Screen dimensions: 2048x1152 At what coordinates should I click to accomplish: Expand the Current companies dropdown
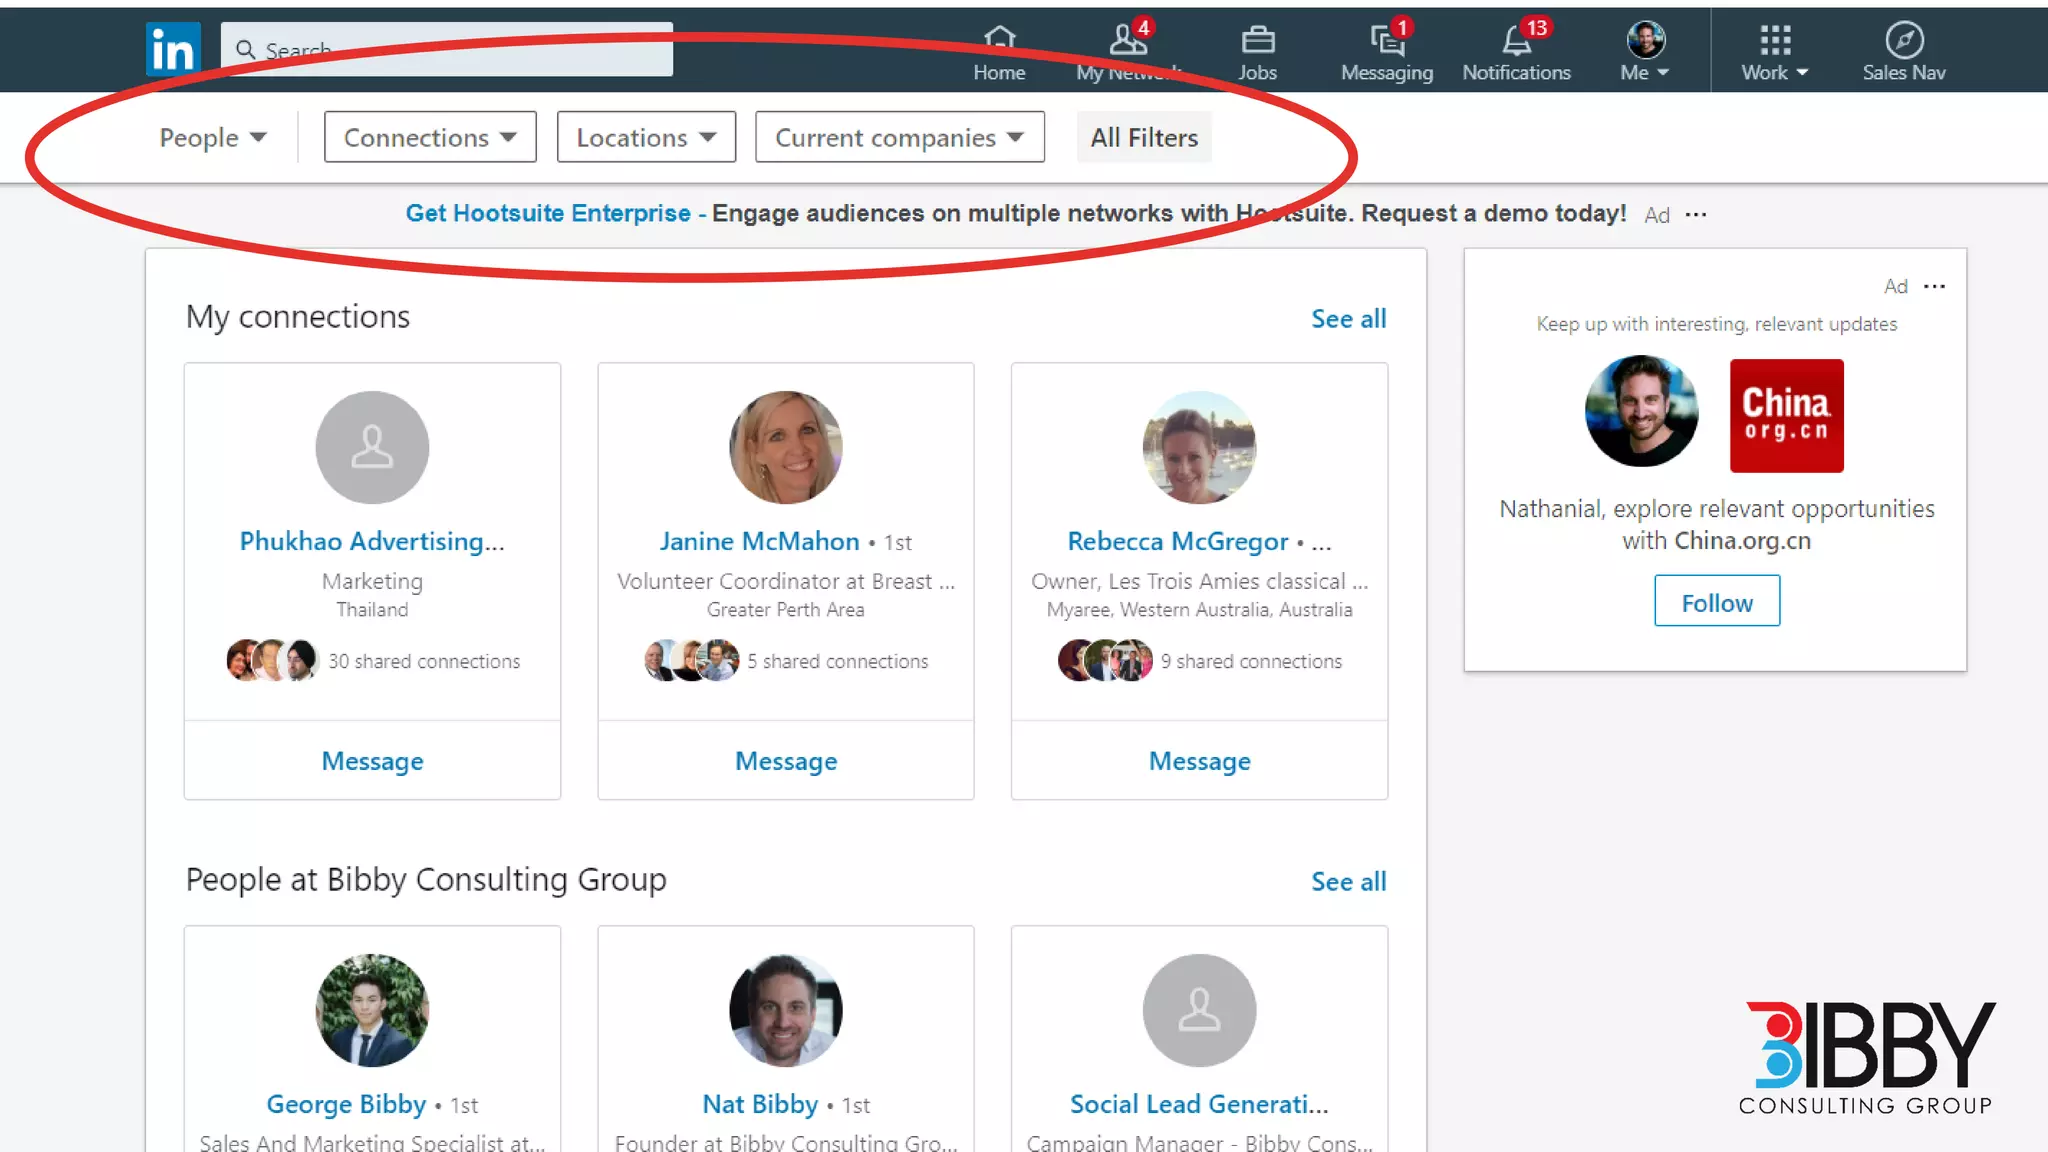[x=899, y=137]
